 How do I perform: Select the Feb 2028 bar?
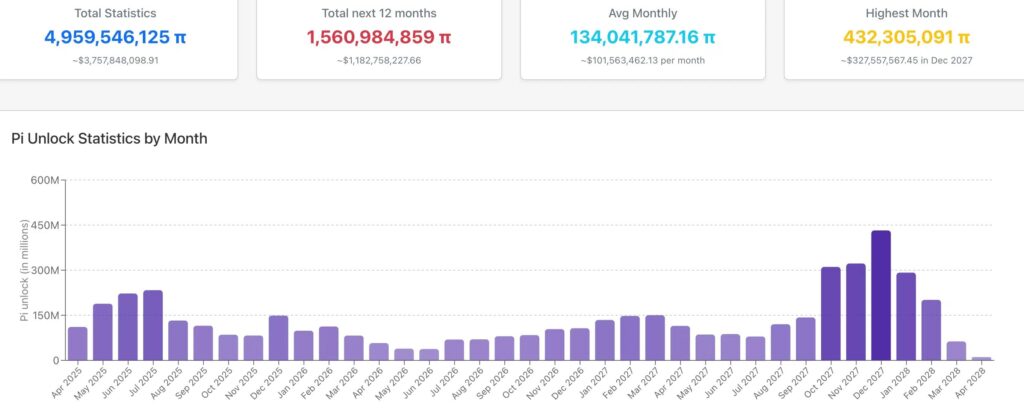pos(931,330)
